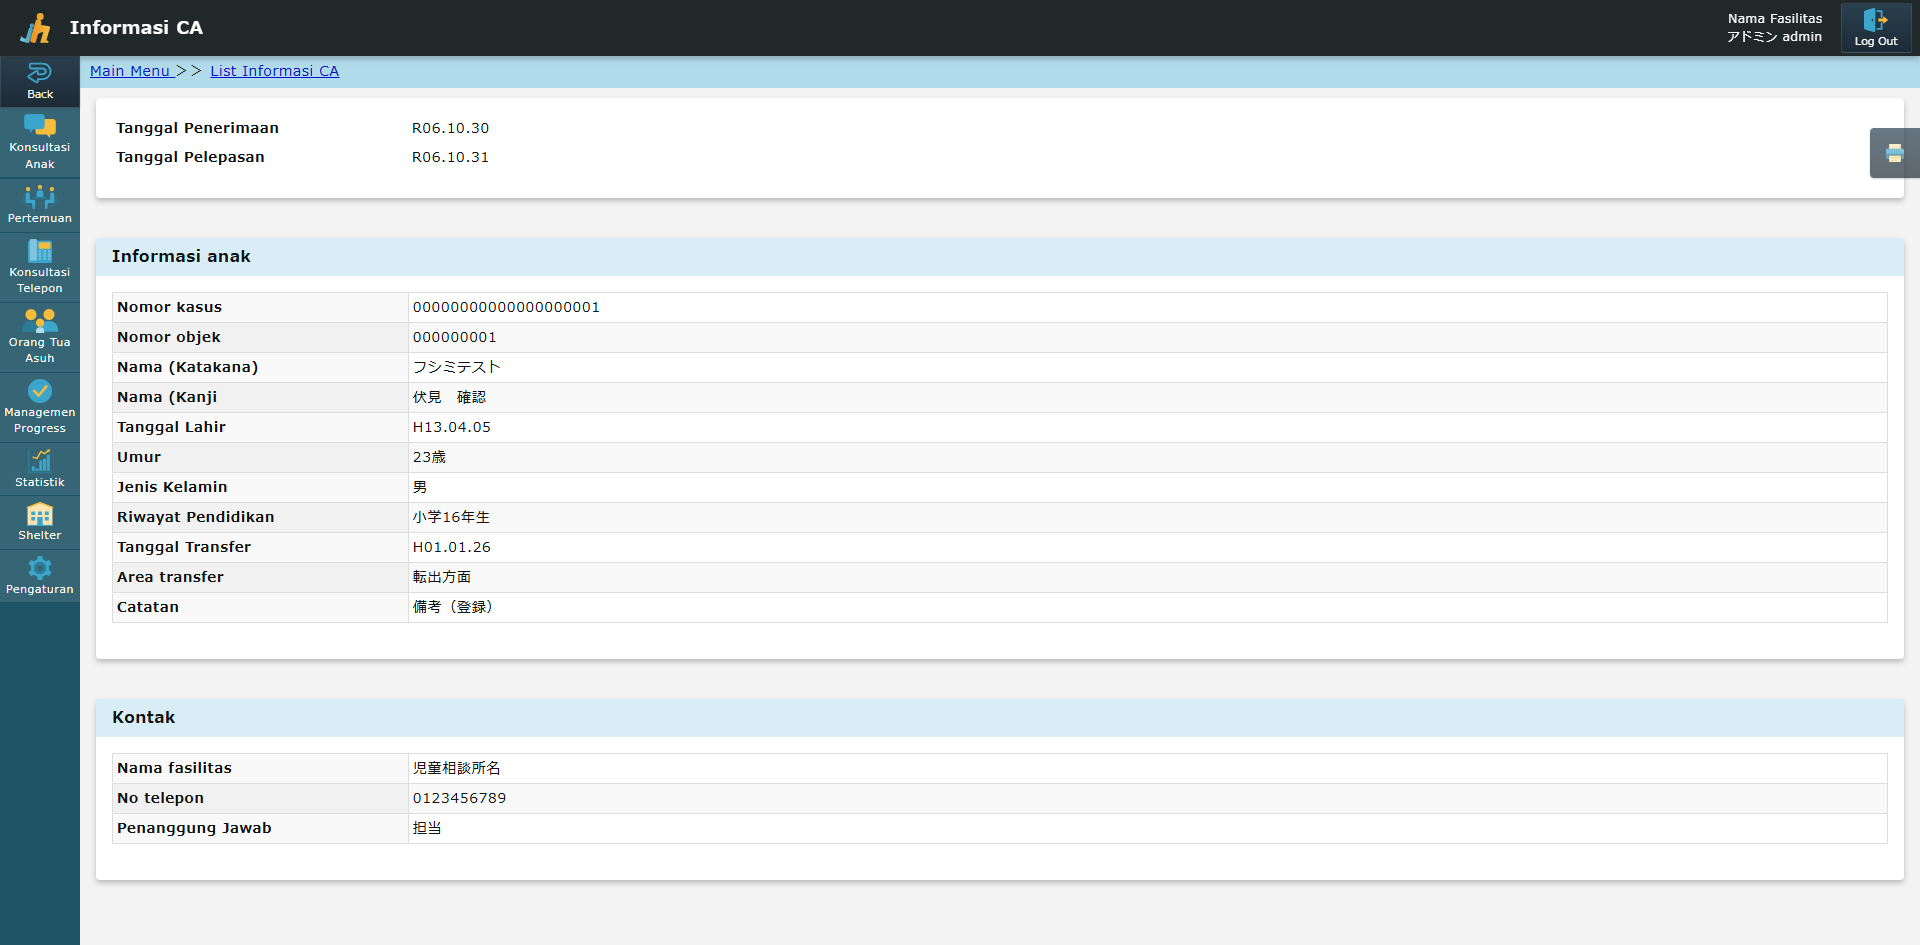Click the Nama Fasilitas admin user label
Screen dimensions: 1920x945
pos(1774,28)
